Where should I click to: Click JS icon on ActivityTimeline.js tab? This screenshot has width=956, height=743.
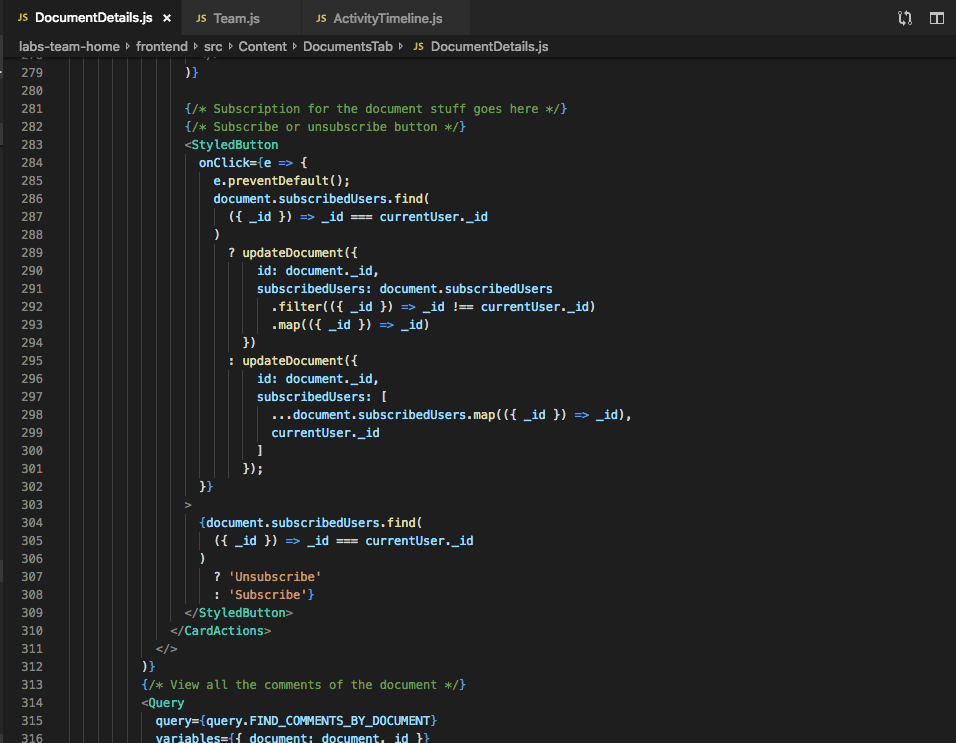click(321, 19)
